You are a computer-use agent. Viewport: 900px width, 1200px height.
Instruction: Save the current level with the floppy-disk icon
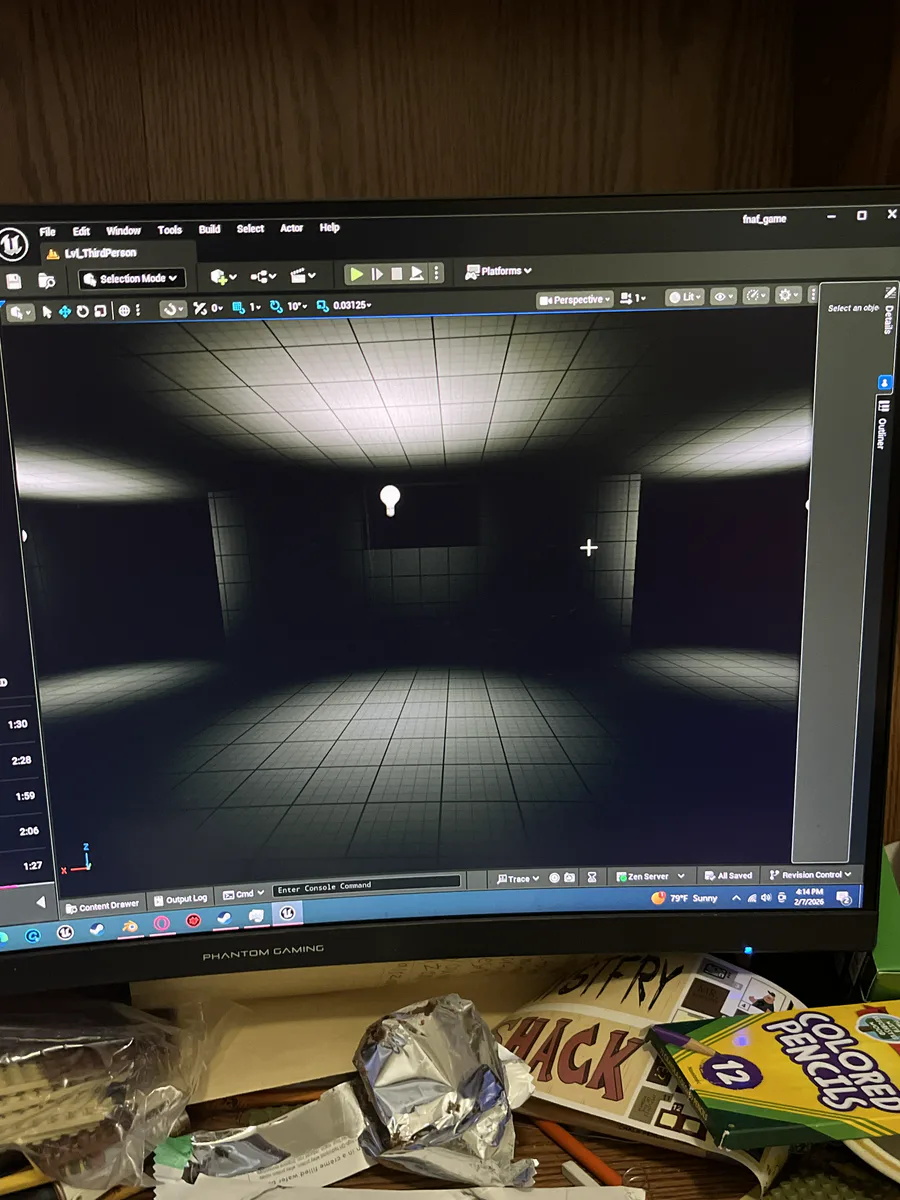14,281
